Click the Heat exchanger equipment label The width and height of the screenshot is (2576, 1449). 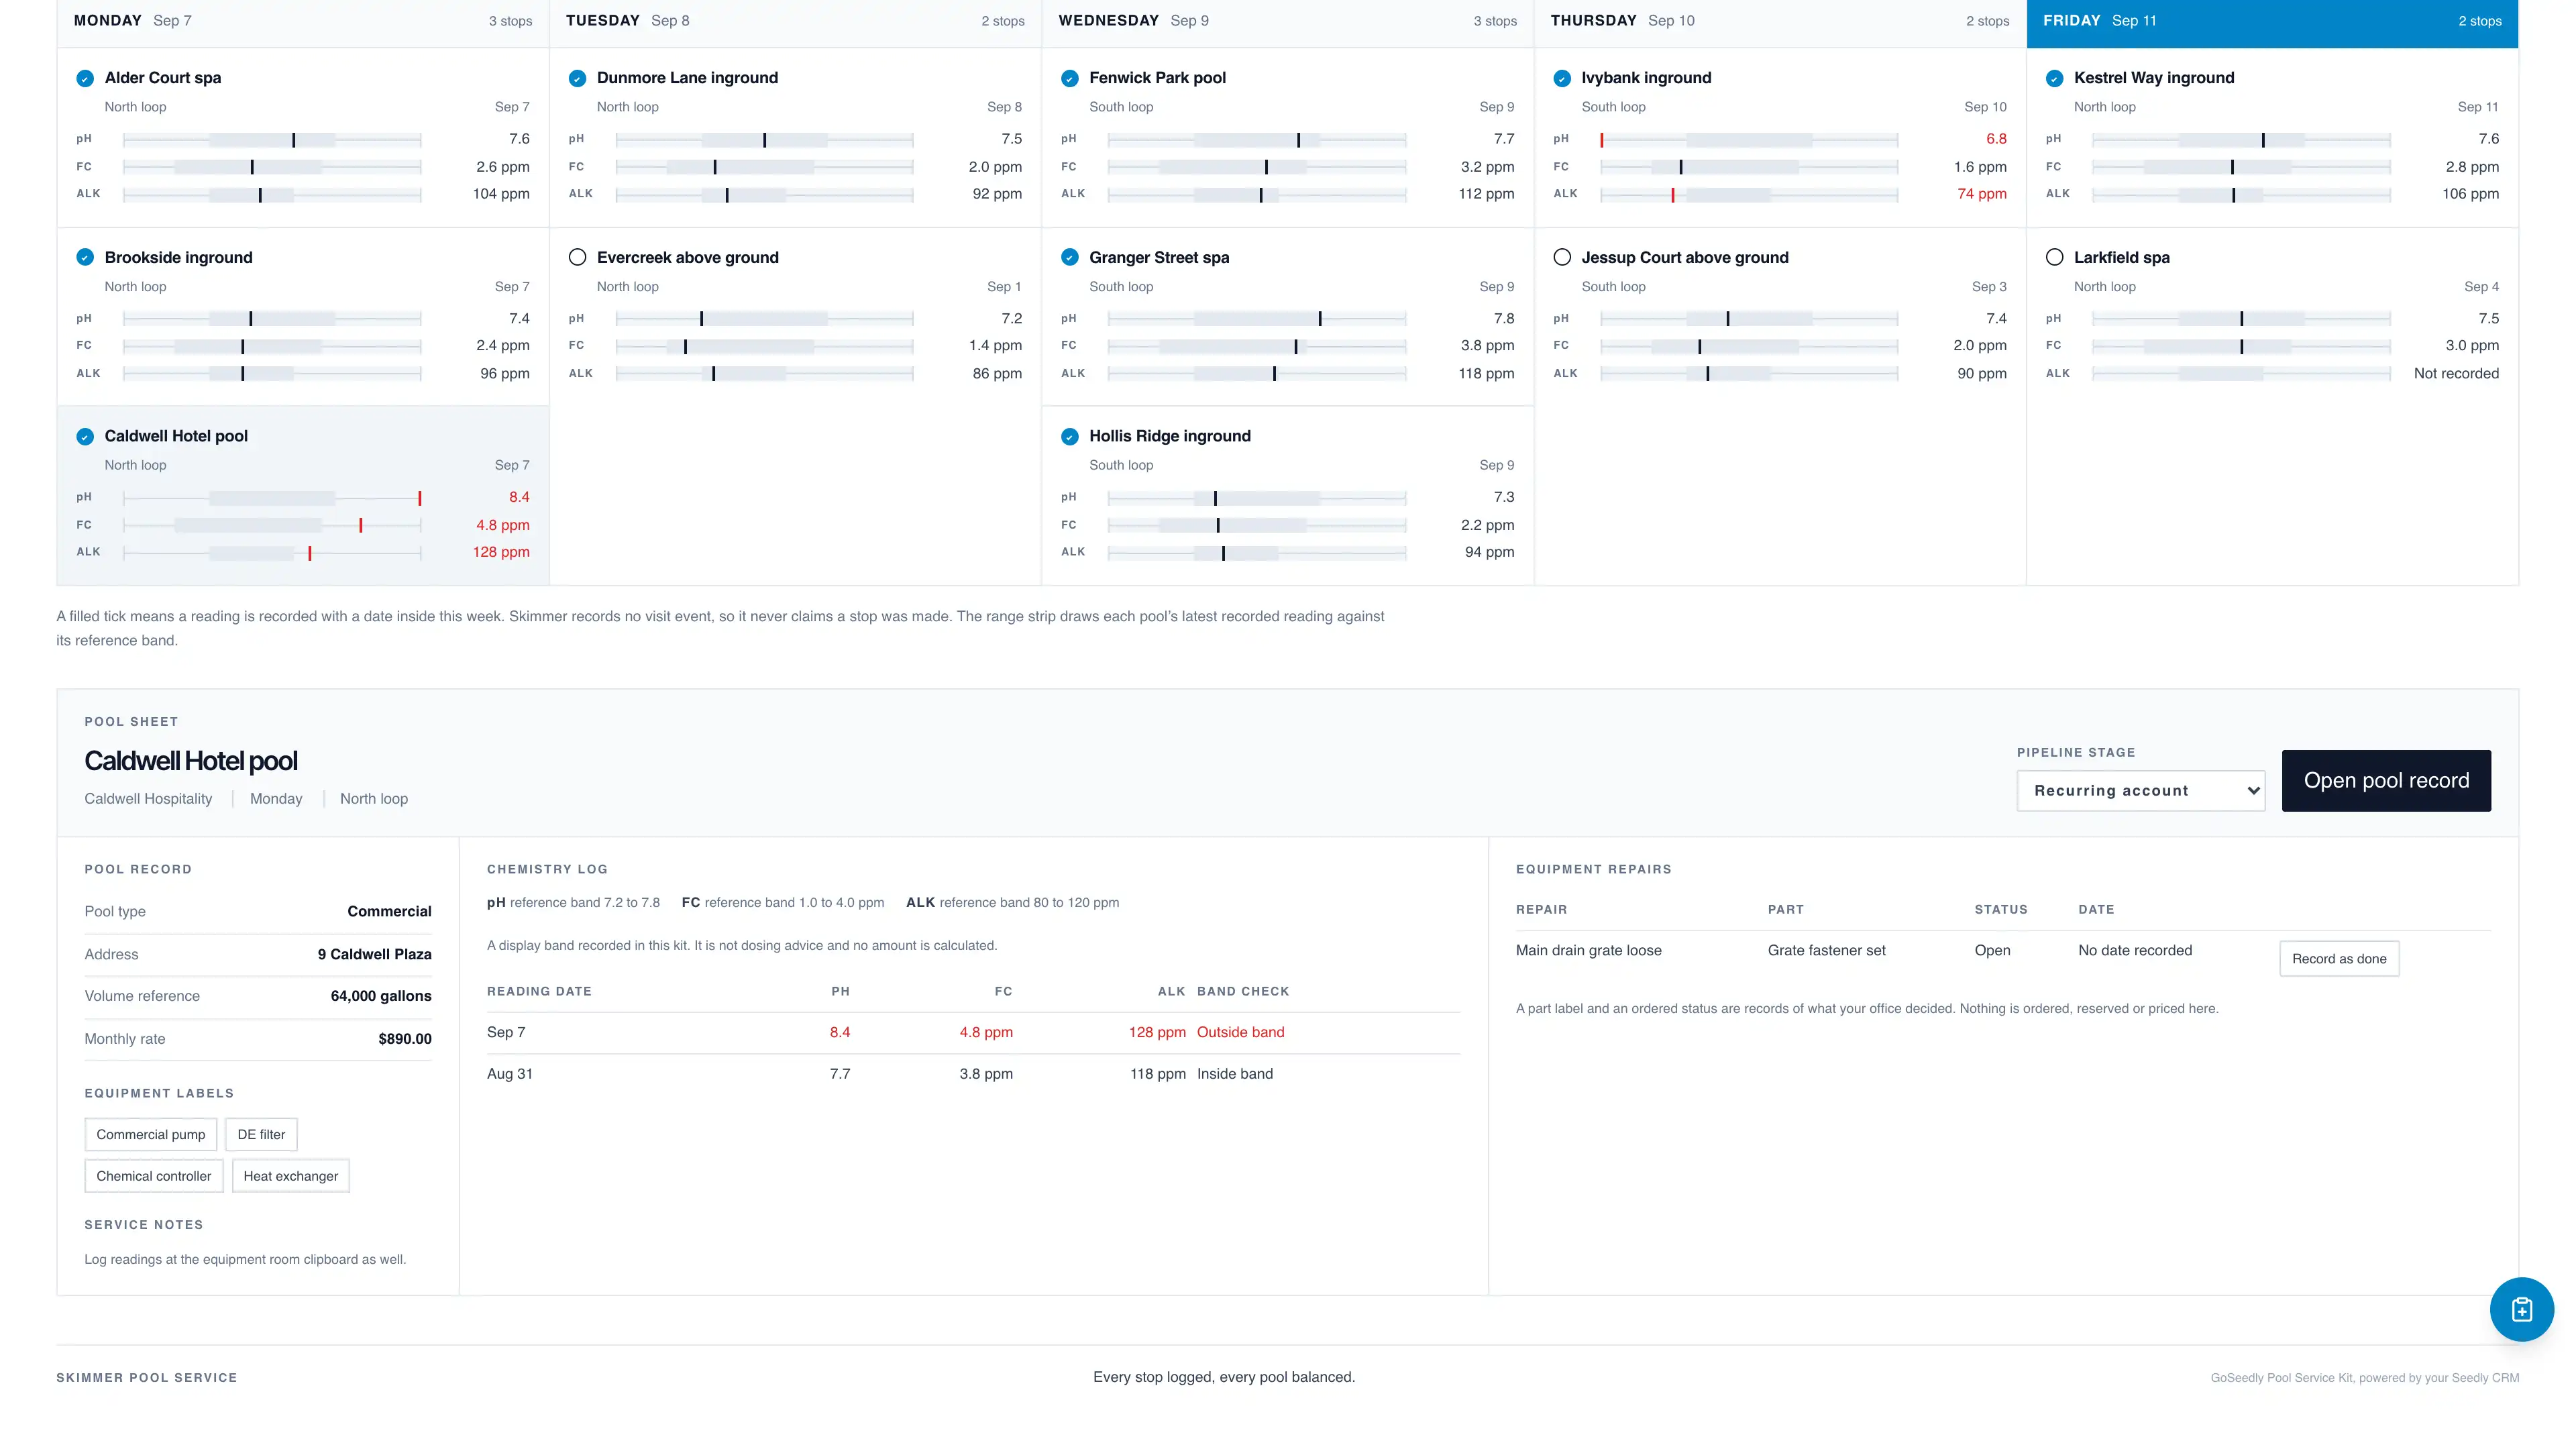pos(291,1176)
